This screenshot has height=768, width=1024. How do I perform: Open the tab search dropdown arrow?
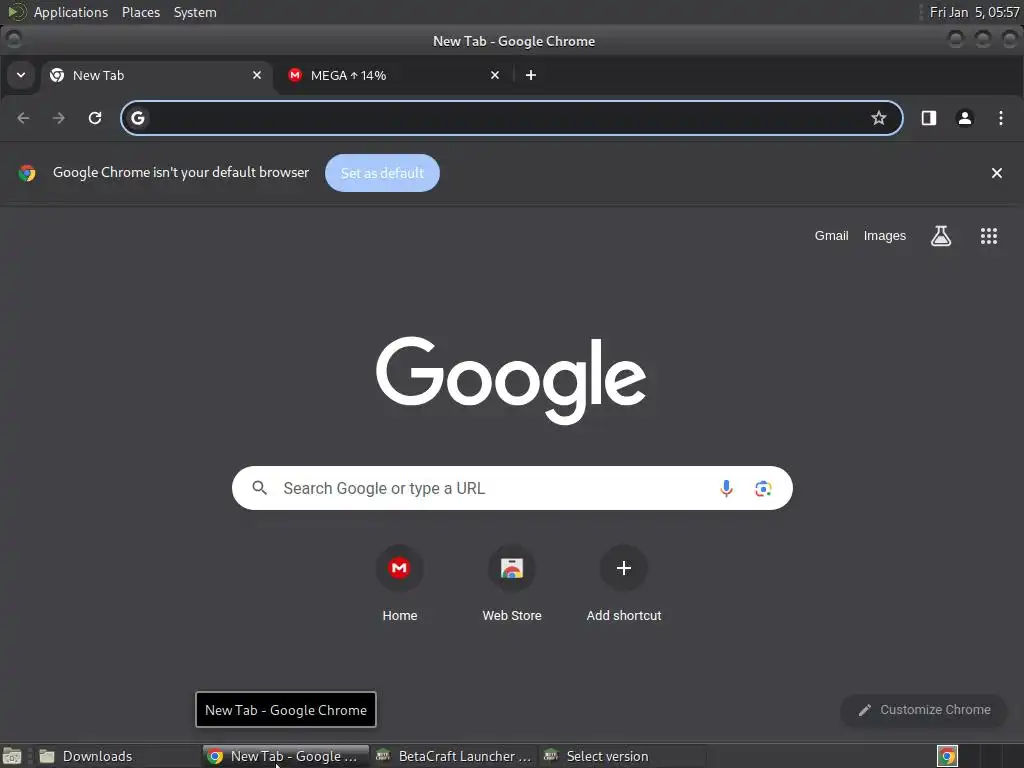21,75
